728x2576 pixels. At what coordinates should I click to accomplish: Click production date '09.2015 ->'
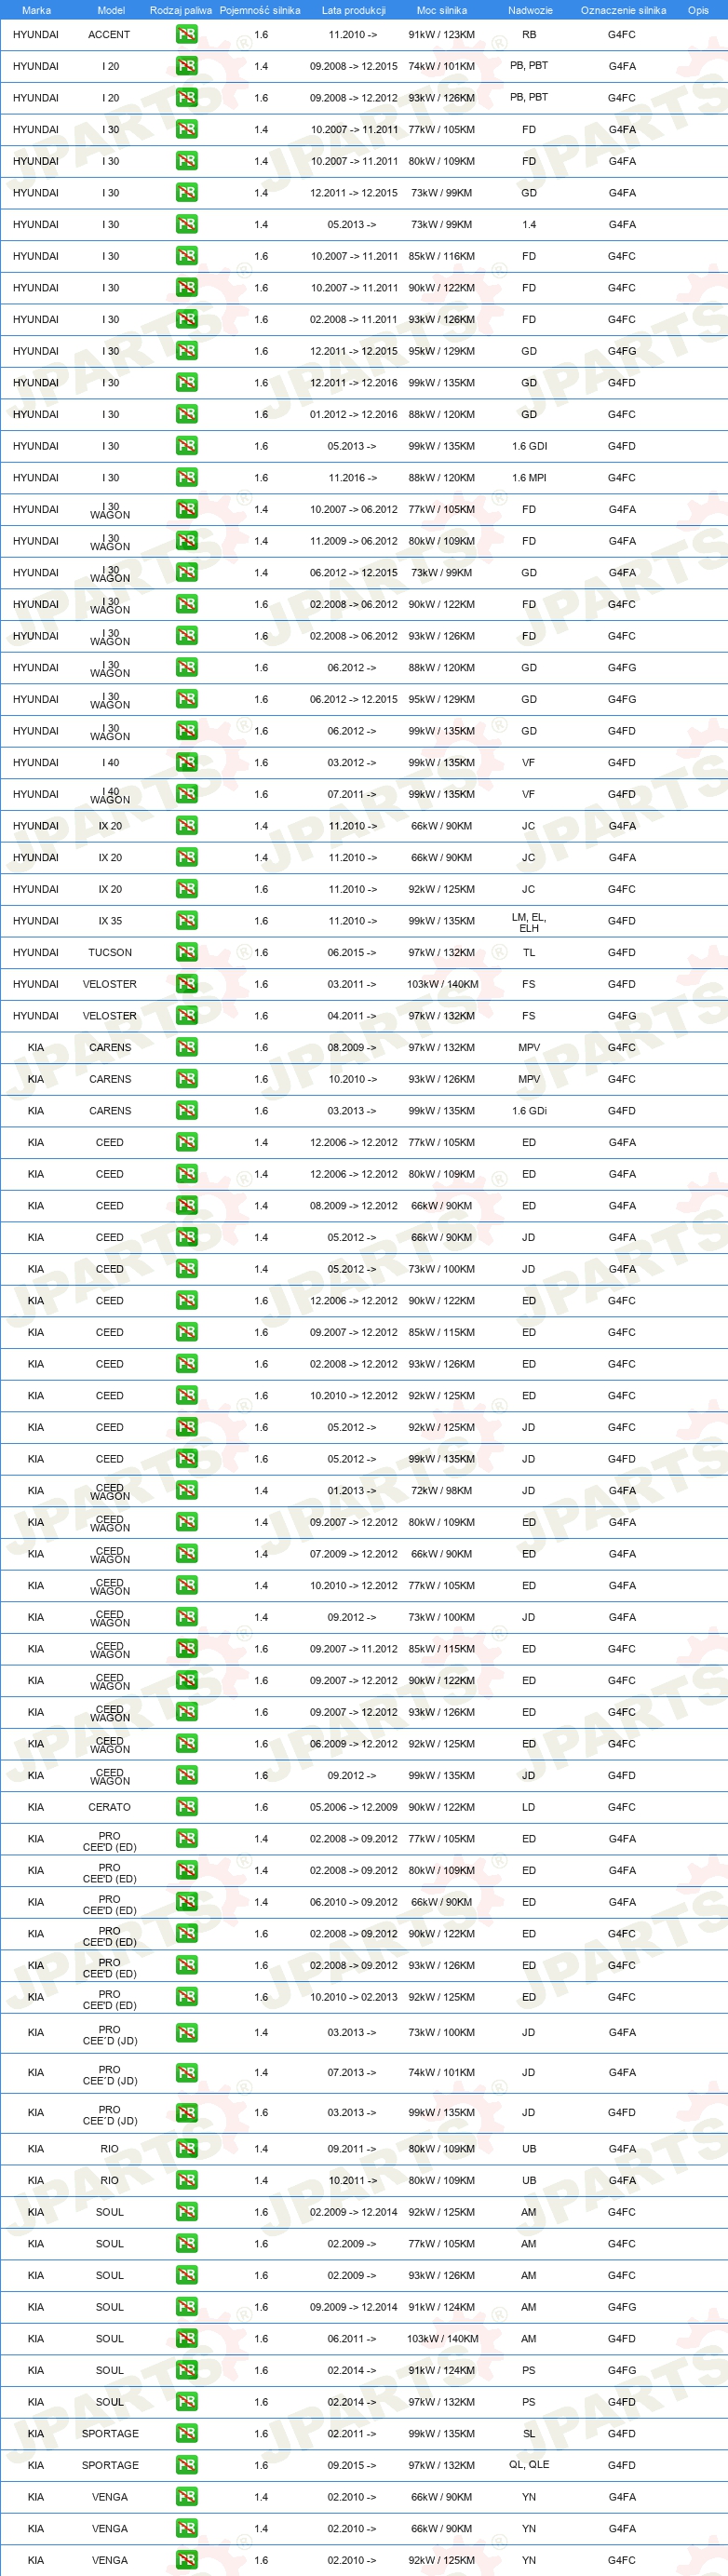coord(352,2465)
